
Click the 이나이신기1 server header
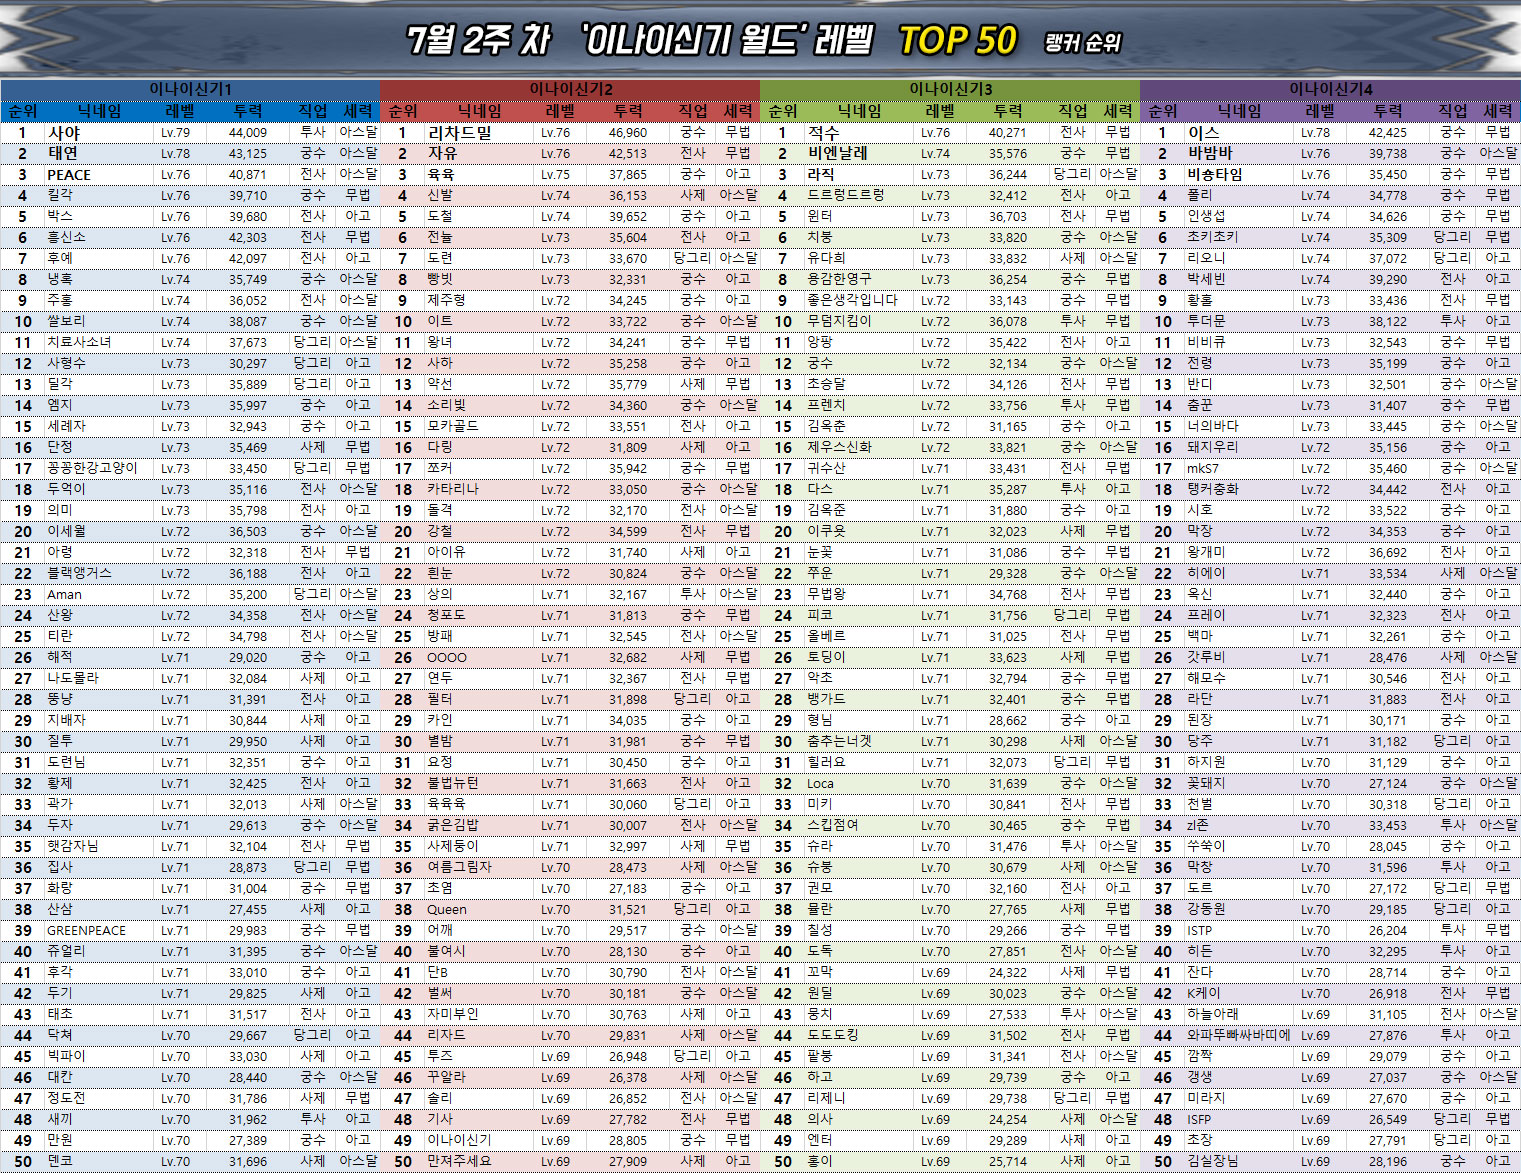point(190,89)
